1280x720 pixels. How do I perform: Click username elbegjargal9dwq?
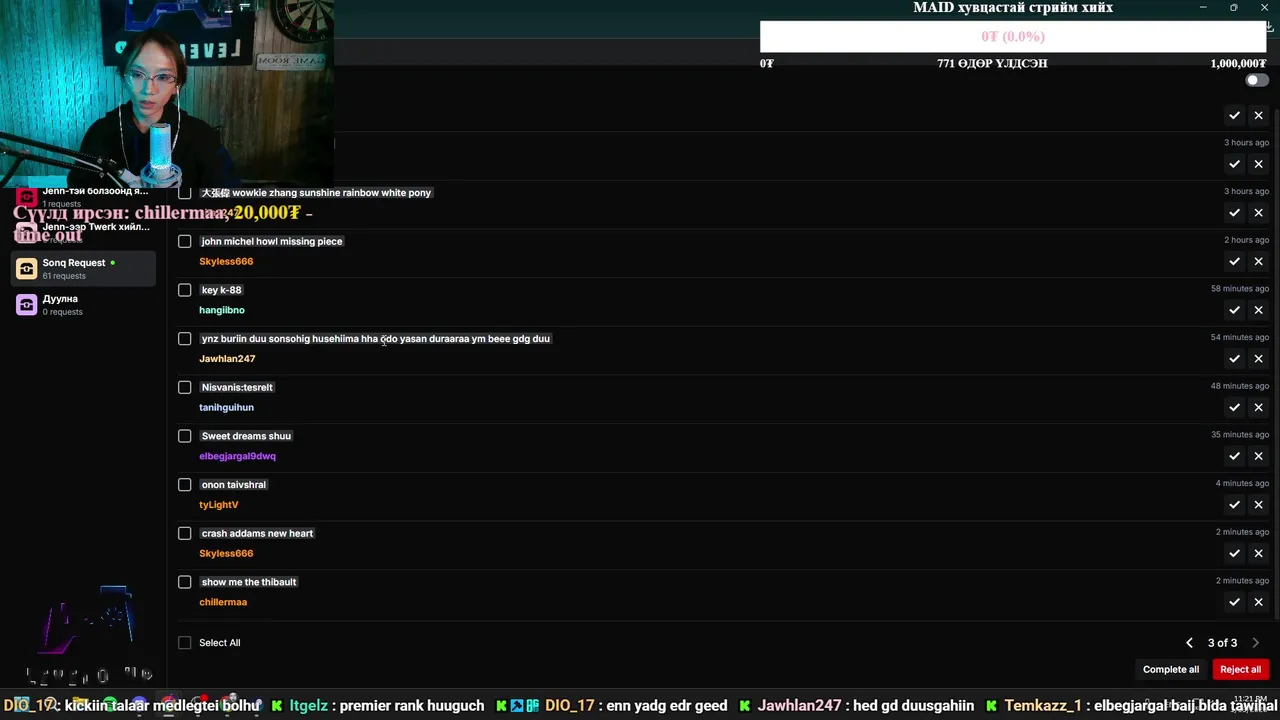click(237, 456)
